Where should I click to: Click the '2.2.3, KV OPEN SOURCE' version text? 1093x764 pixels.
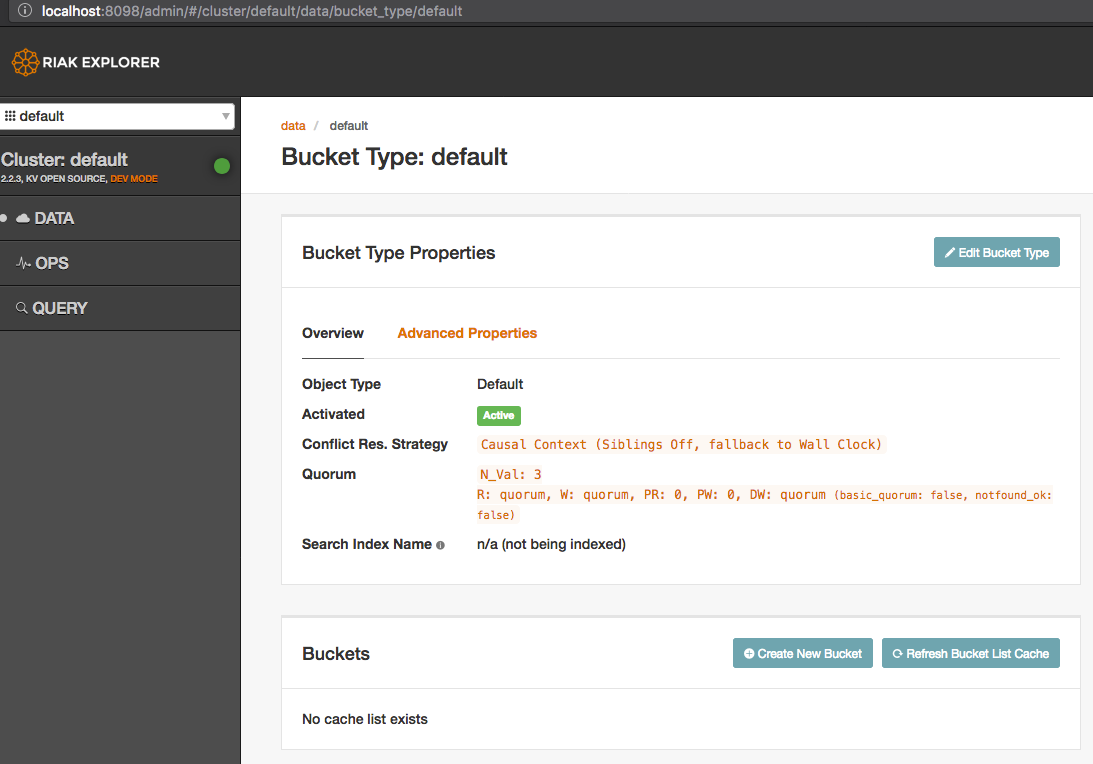point(54,179)
